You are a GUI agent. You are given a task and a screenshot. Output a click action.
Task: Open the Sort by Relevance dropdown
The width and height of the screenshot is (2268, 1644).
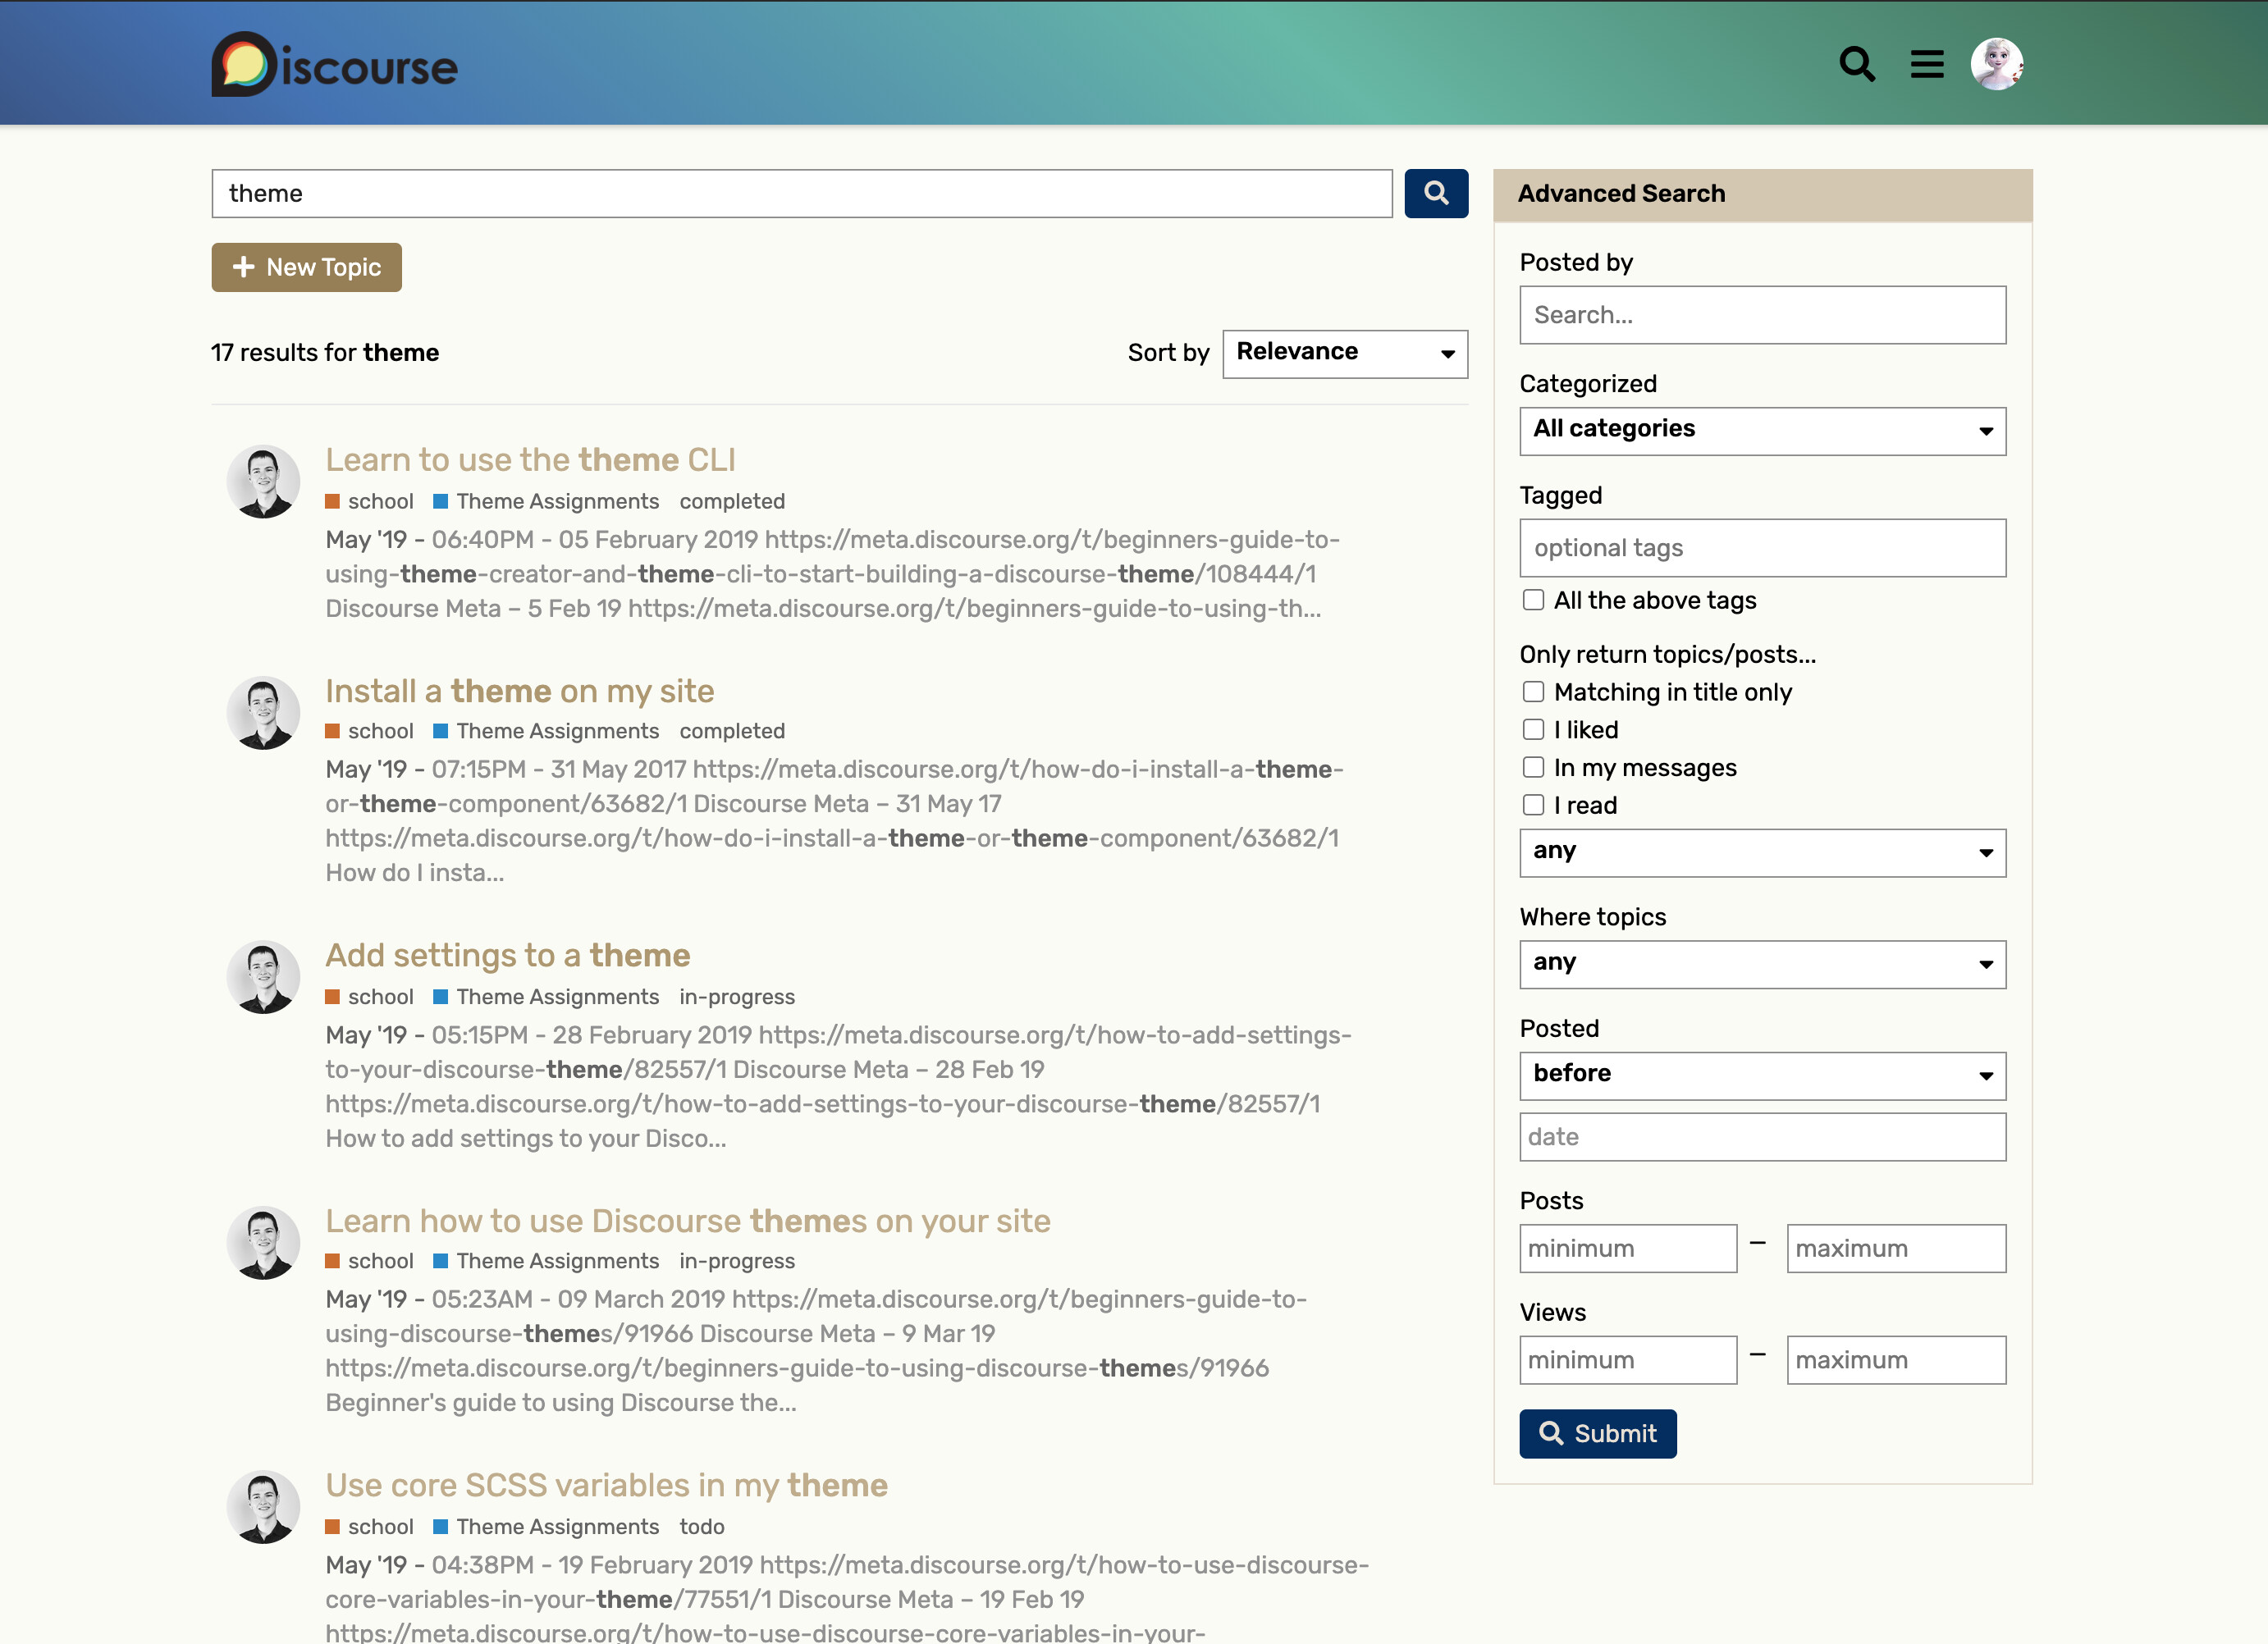(1344, 353)
